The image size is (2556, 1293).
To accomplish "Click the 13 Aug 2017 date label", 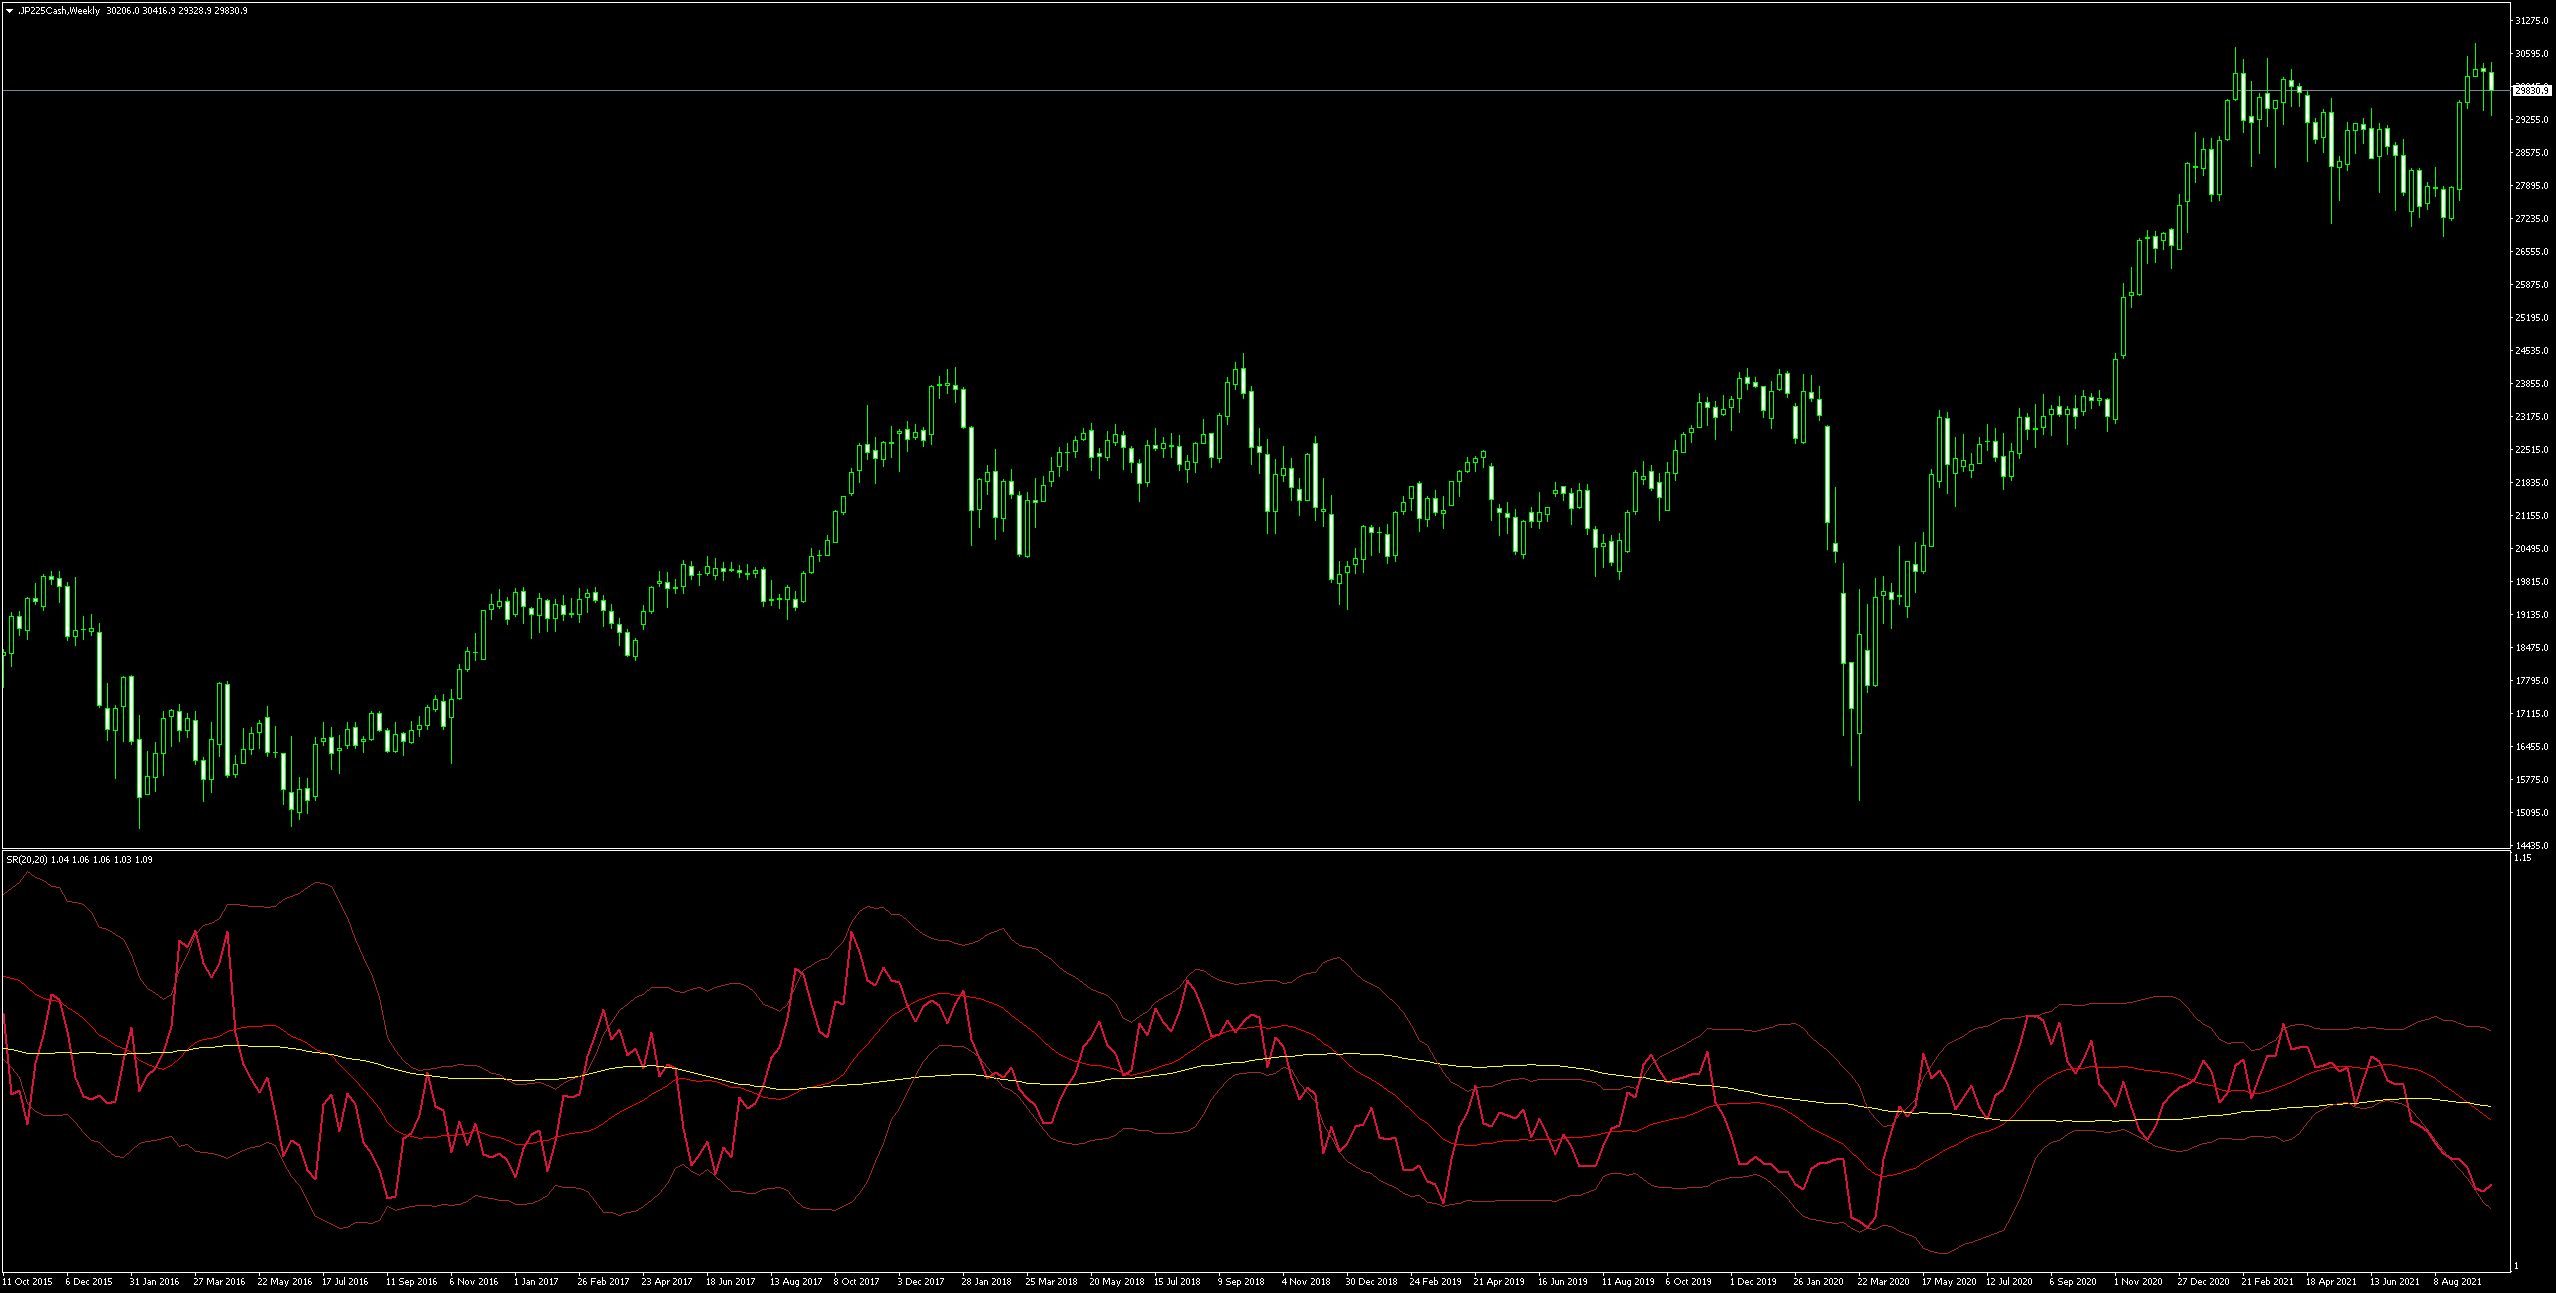I will (796, 1282).
